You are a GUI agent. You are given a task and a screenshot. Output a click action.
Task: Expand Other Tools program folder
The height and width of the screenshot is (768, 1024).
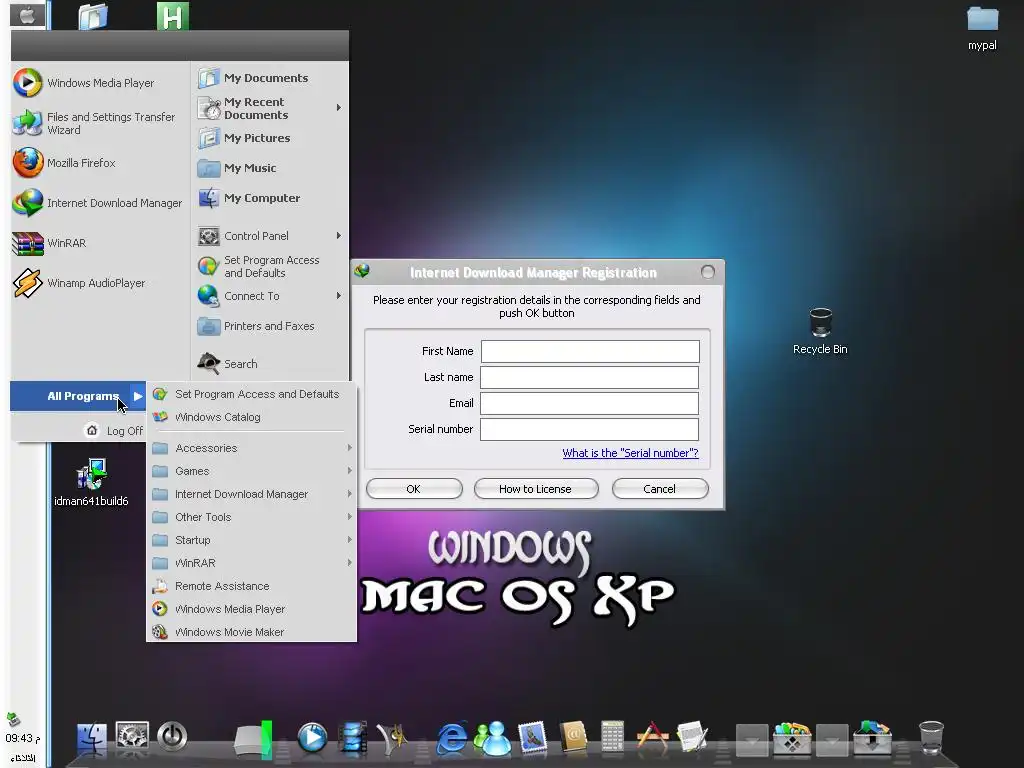pyautogui.click(x=252, y=517)
